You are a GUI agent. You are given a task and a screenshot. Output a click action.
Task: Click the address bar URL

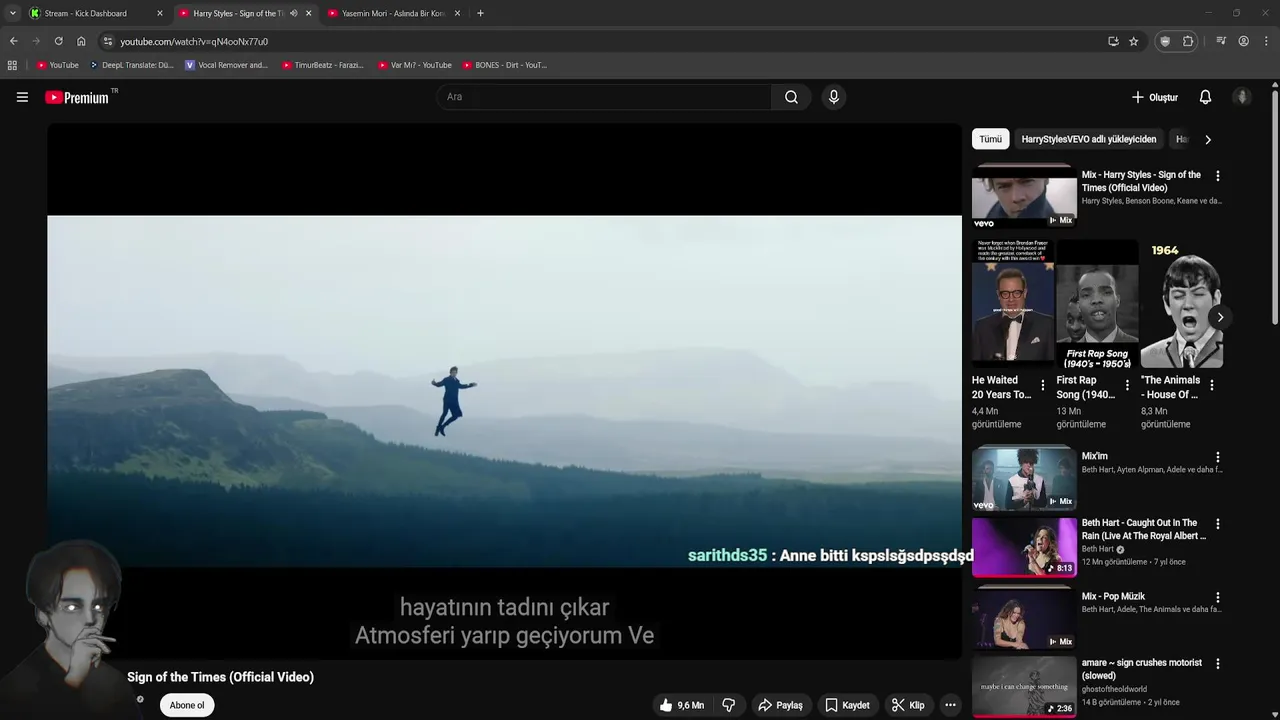click(x=194, y=41)
